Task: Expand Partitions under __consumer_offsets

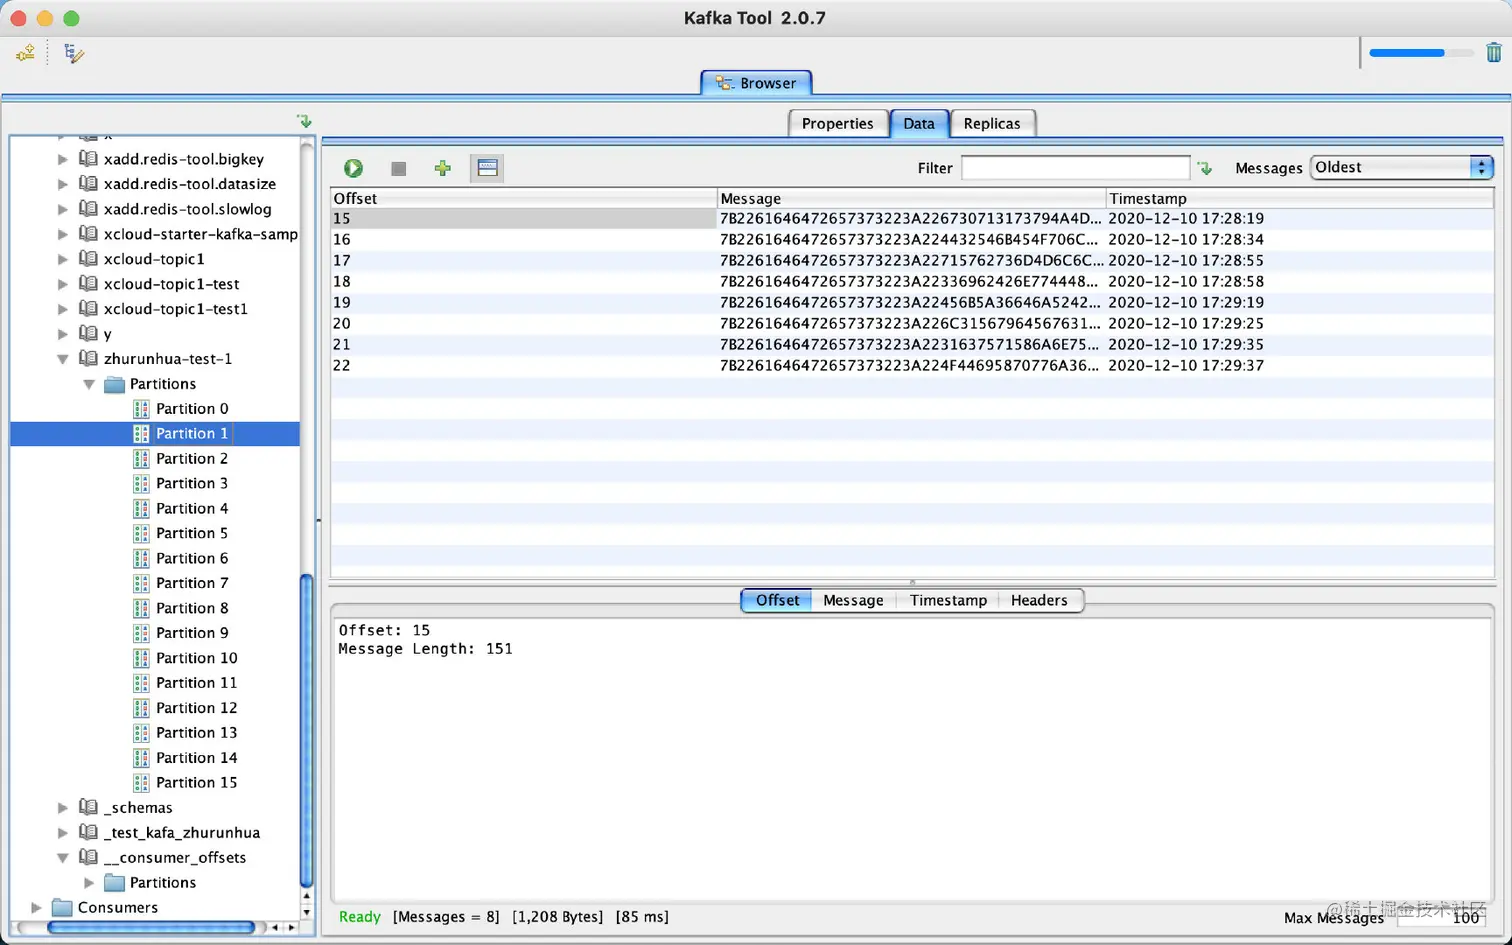Action: pyautogui.click(x=88, y=883)
